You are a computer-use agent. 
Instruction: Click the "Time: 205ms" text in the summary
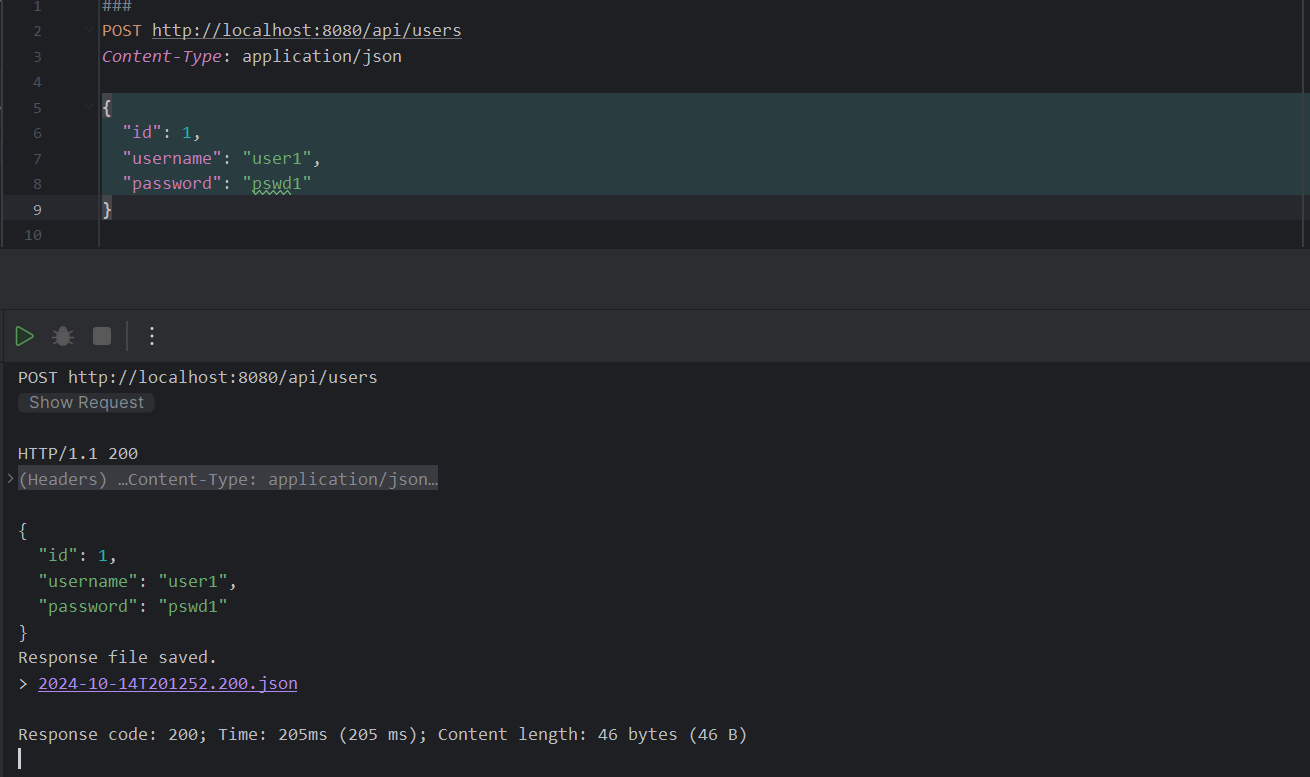[273, 734]
